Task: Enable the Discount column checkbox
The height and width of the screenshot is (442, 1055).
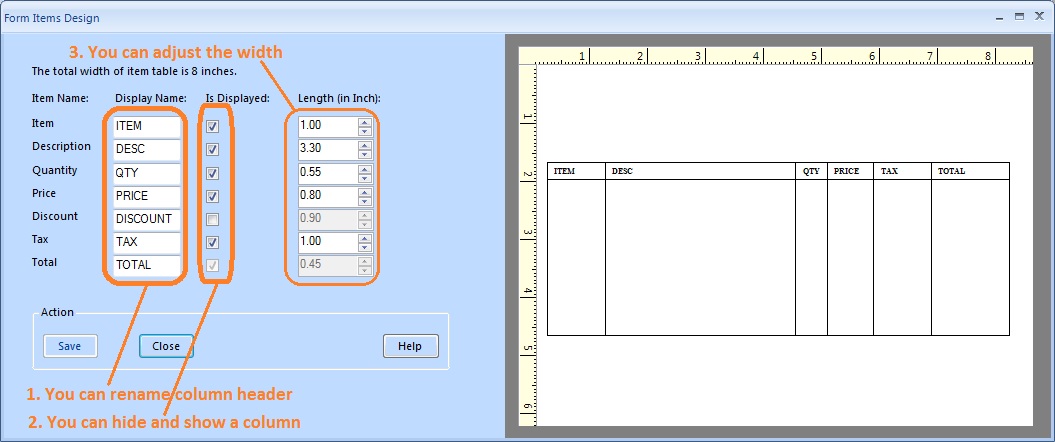Action: click(x=212, y=219)
